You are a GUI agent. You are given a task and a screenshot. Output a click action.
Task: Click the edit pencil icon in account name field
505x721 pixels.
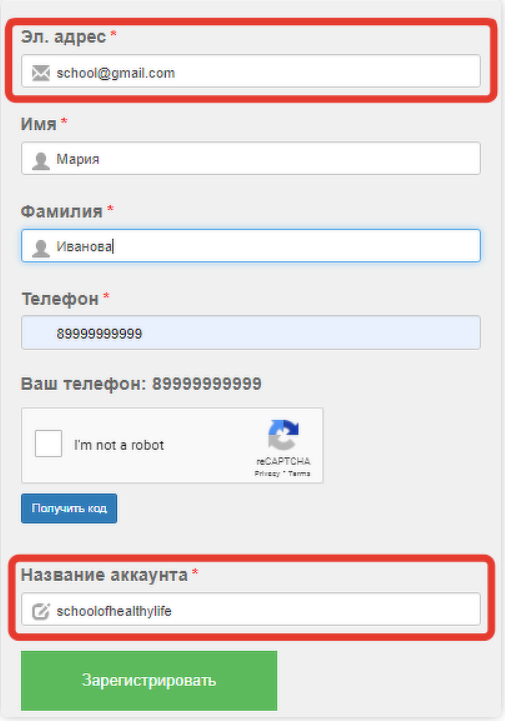pos(40,611)
